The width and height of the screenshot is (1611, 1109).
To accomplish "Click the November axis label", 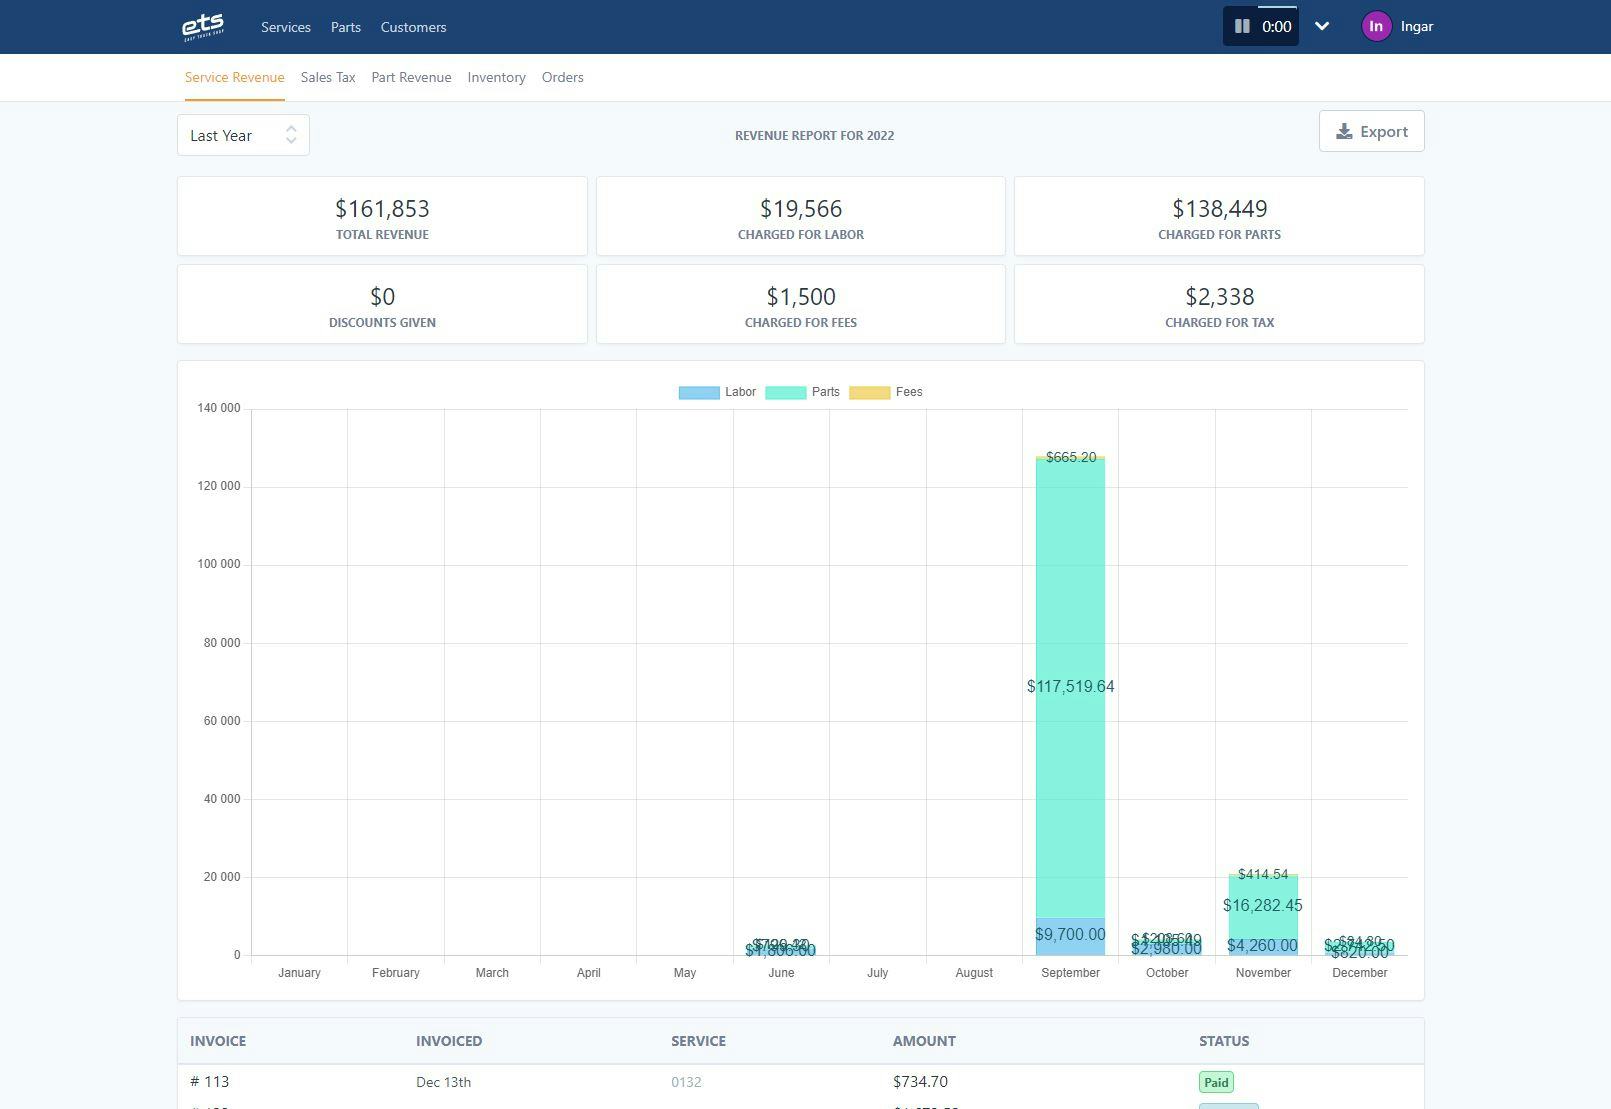I will (1263, 973).
